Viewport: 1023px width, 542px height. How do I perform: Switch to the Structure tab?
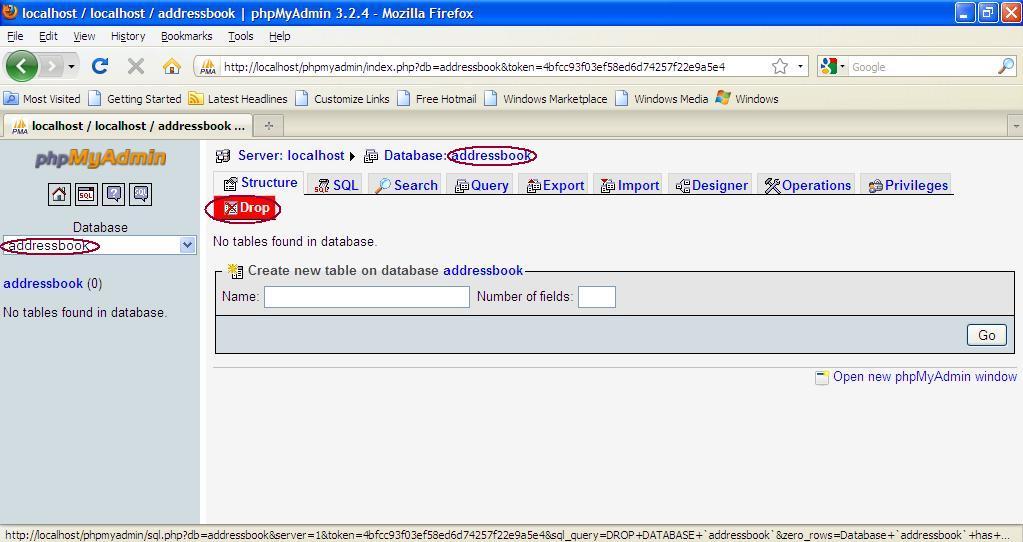260,183
